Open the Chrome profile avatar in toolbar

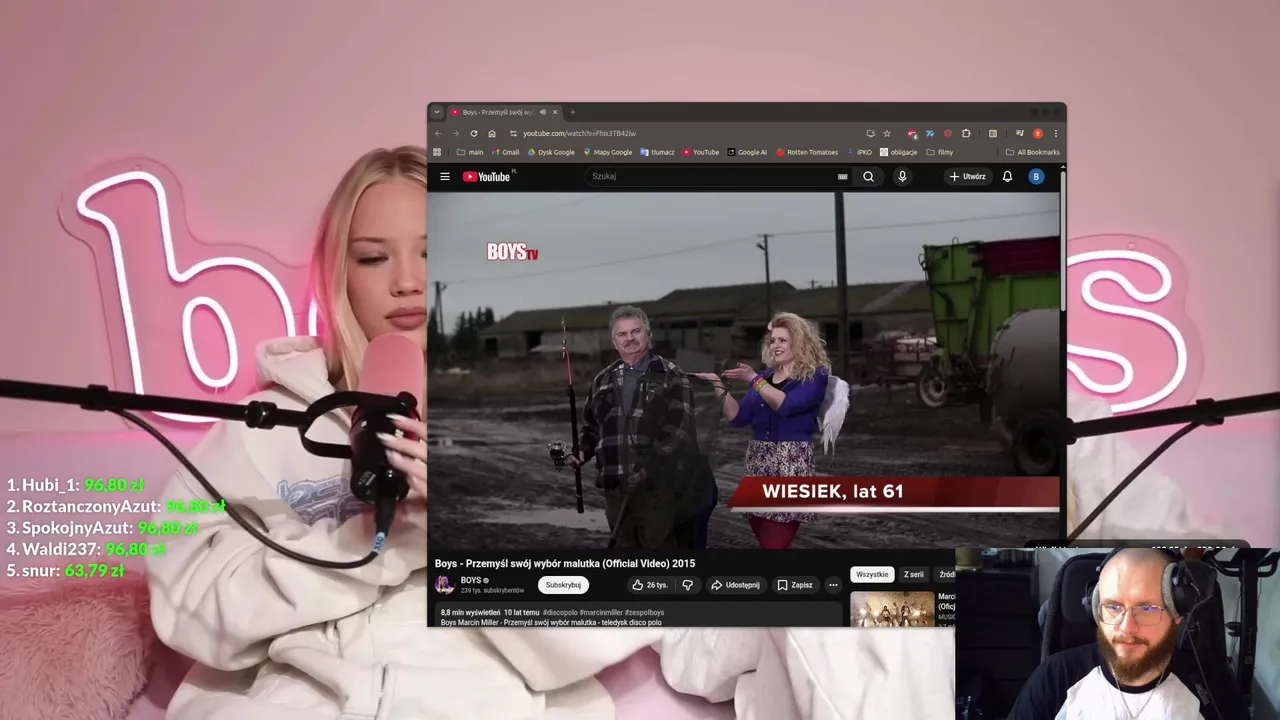[1038, 133]
